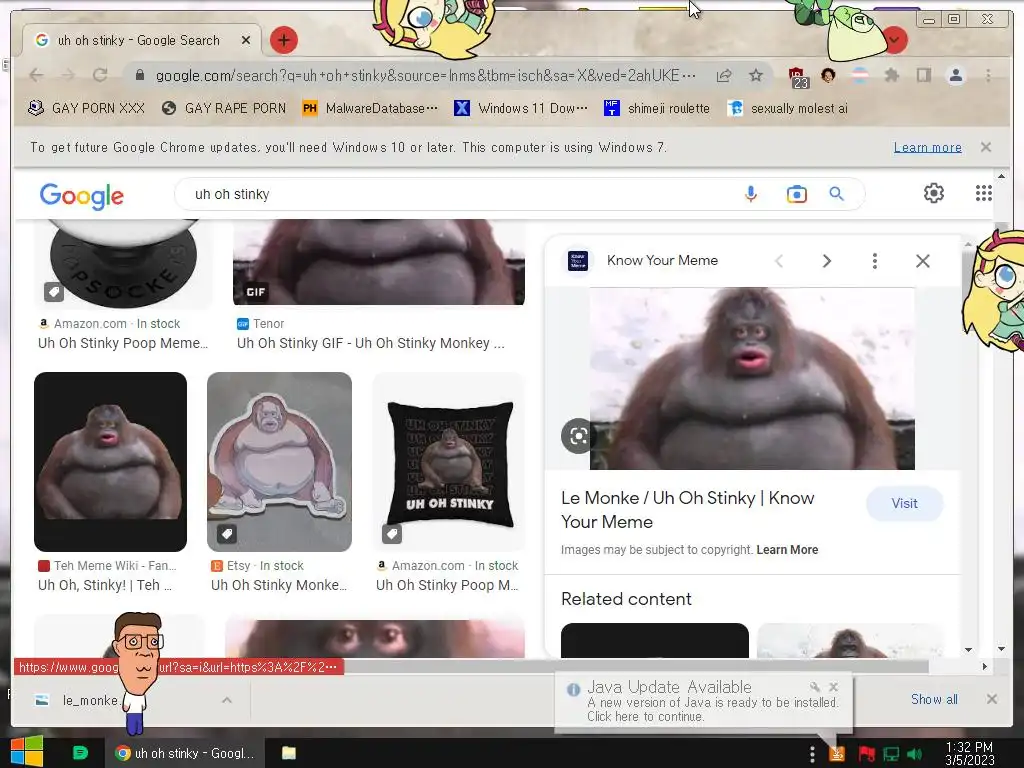Open the Google apps grid
The image size is (1024, 768).
coord(984,193)
